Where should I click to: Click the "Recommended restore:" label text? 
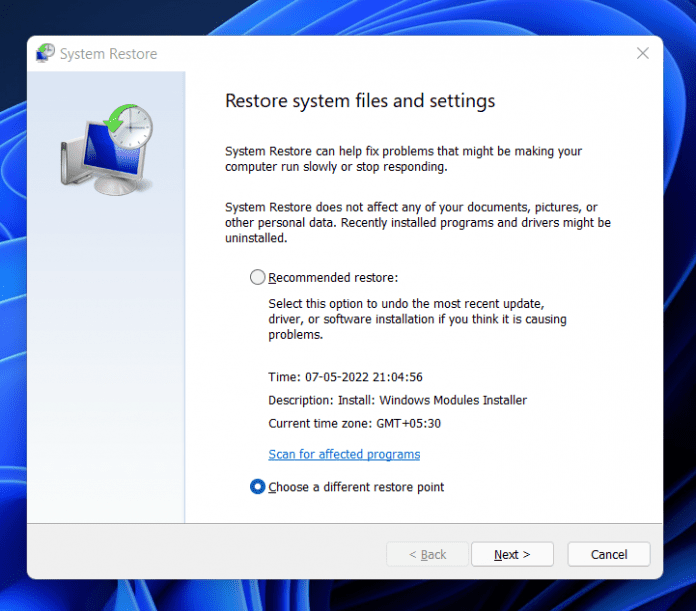coord(333,277)
